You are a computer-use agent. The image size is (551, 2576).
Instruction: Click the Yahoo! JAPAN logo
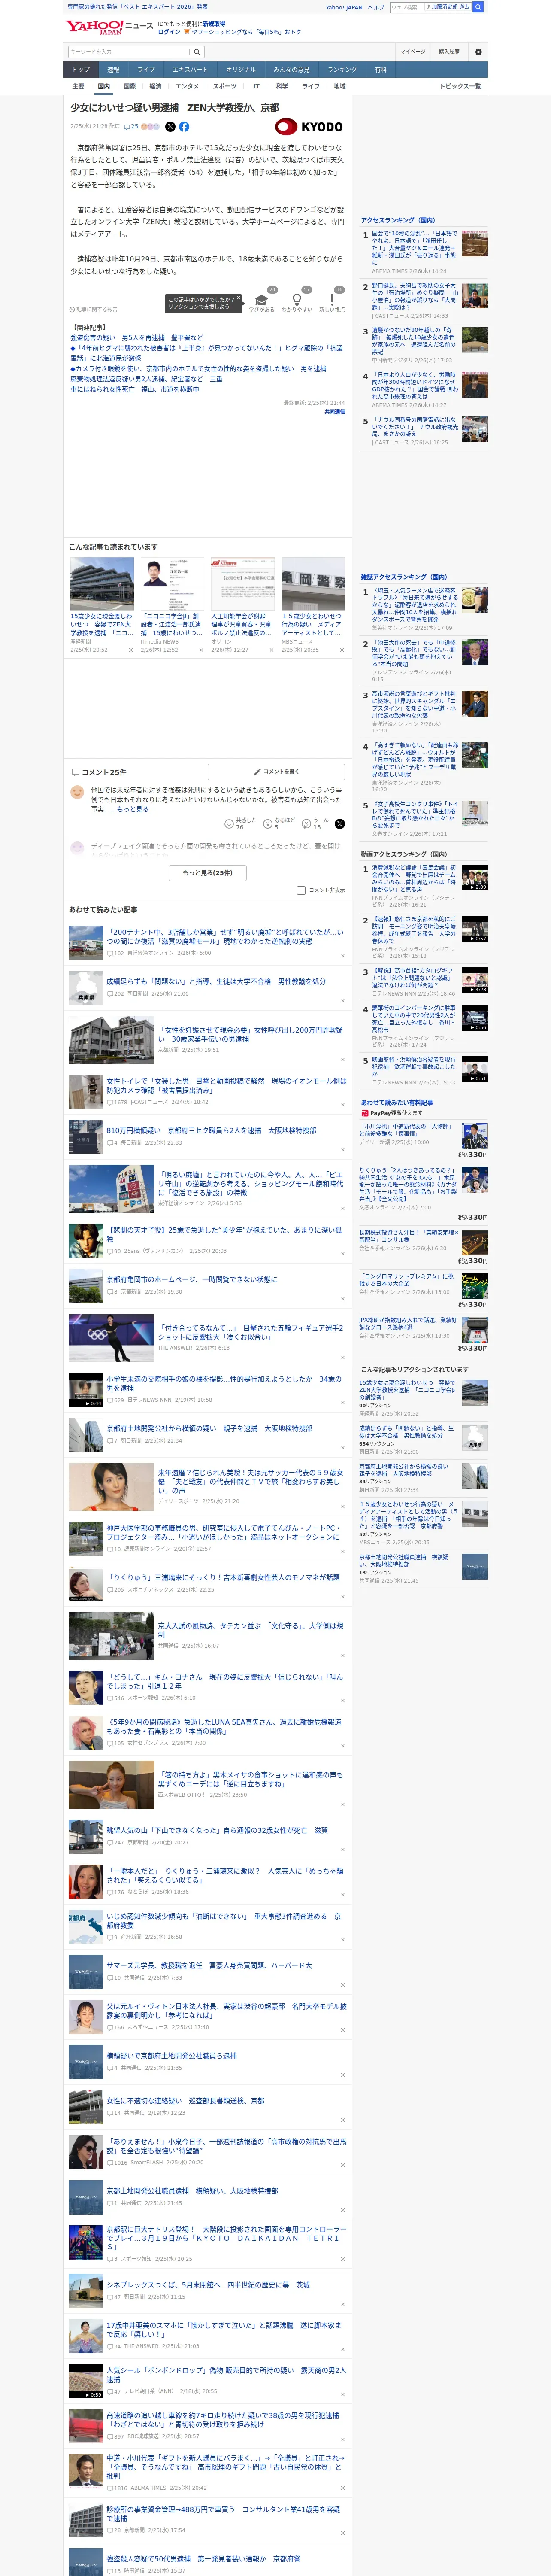click(x=95, y=27)
